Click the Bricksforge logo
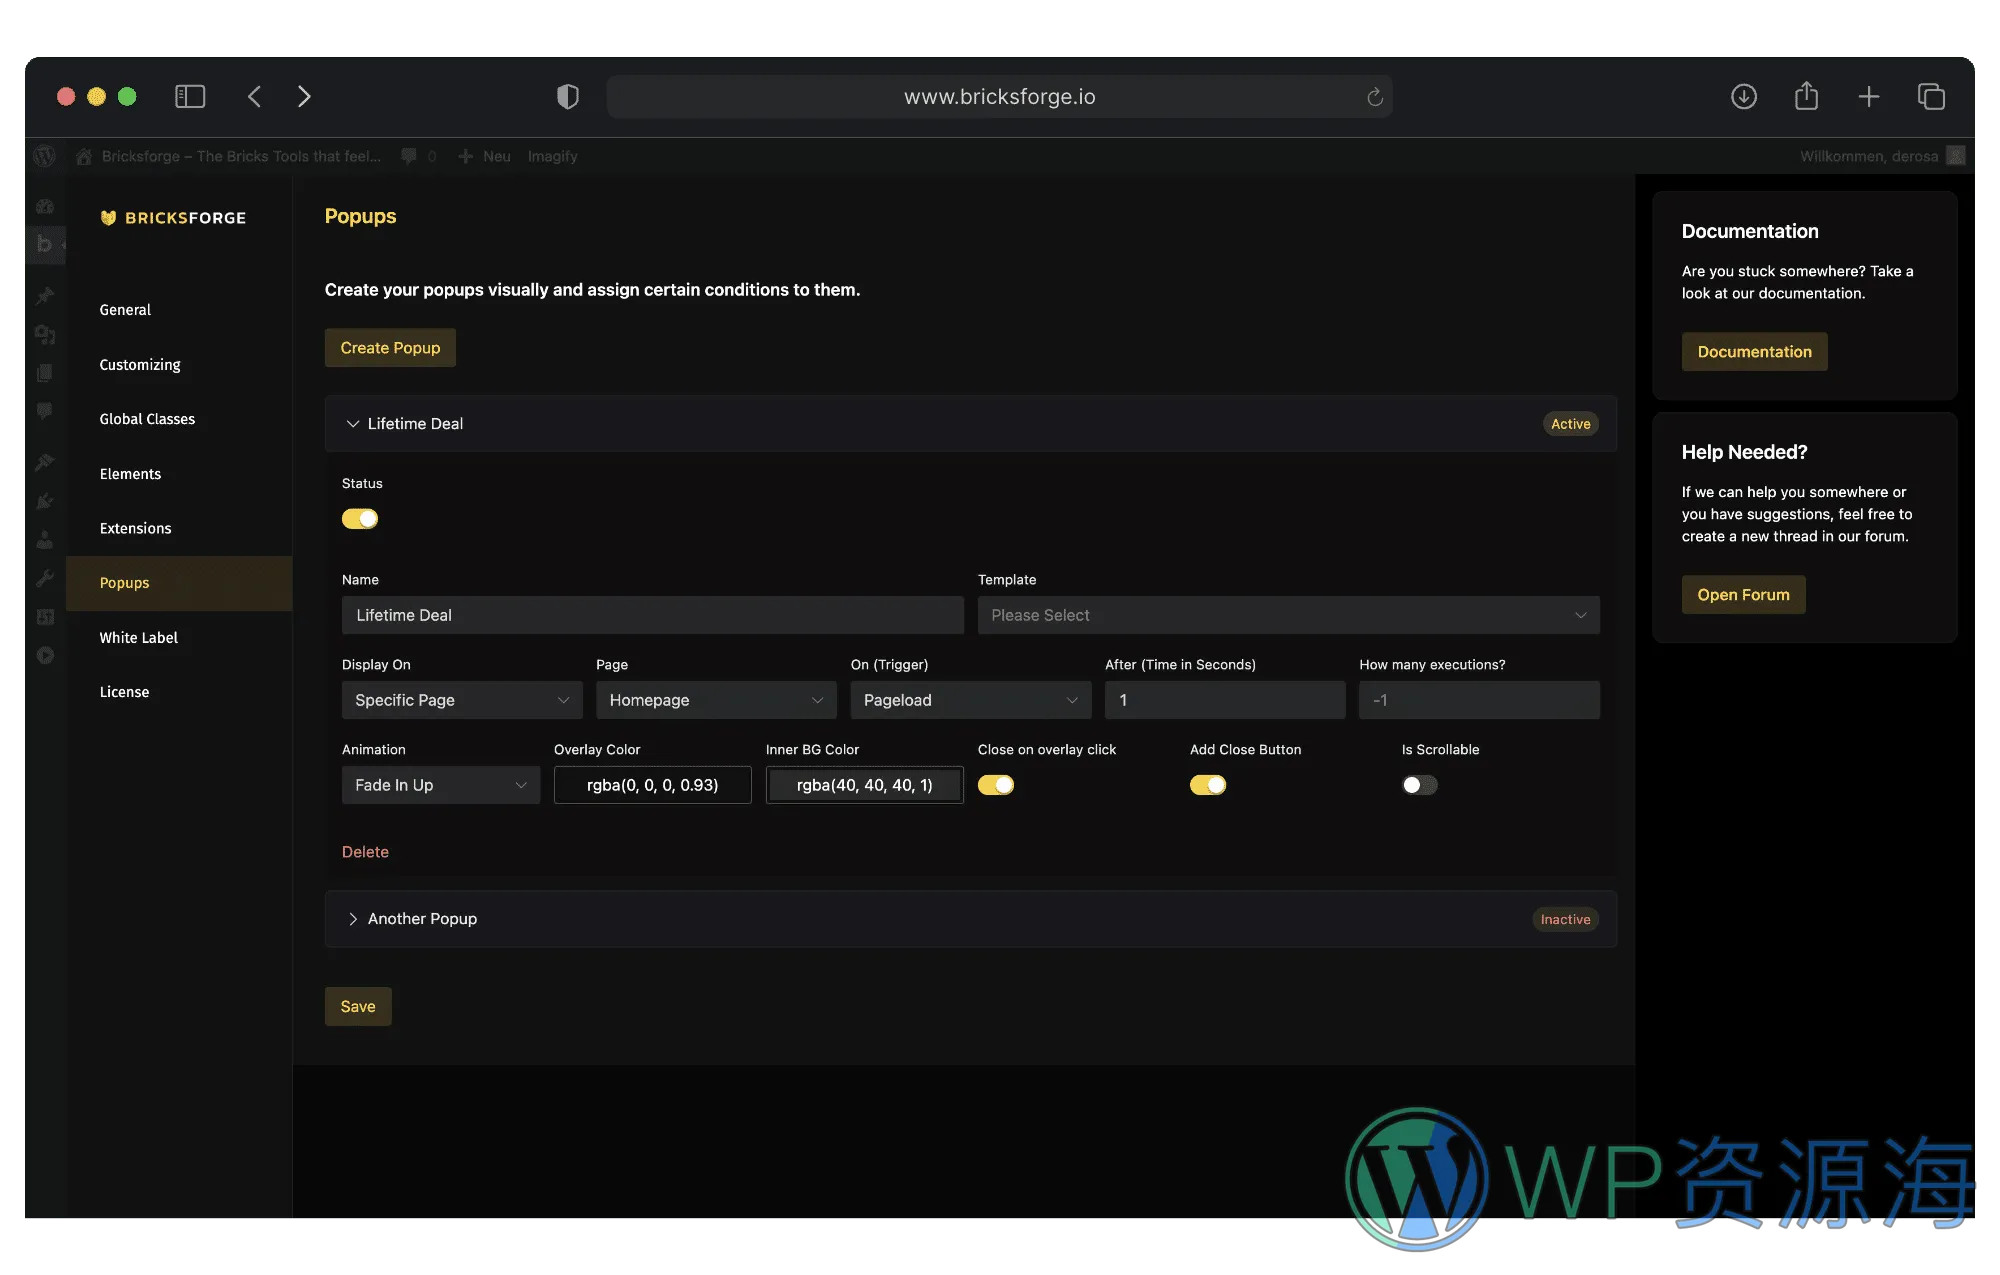 (x=173, y=218)
